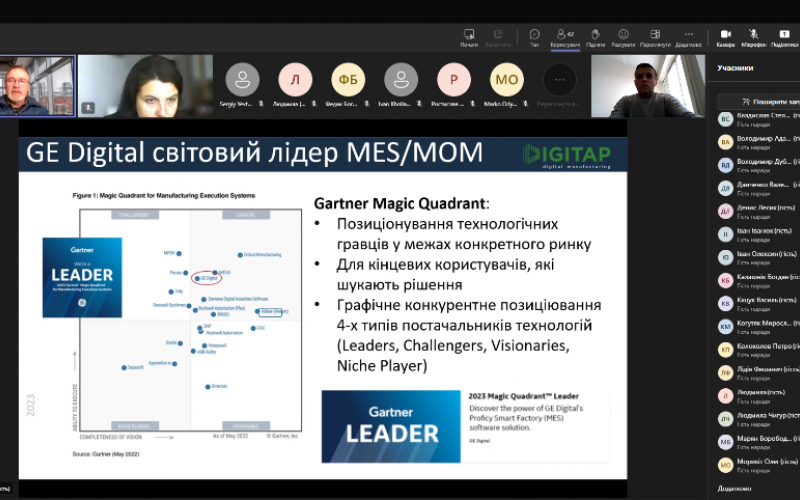
Task: Show more participants via the dark ellipsis circle
Action: 560,80
